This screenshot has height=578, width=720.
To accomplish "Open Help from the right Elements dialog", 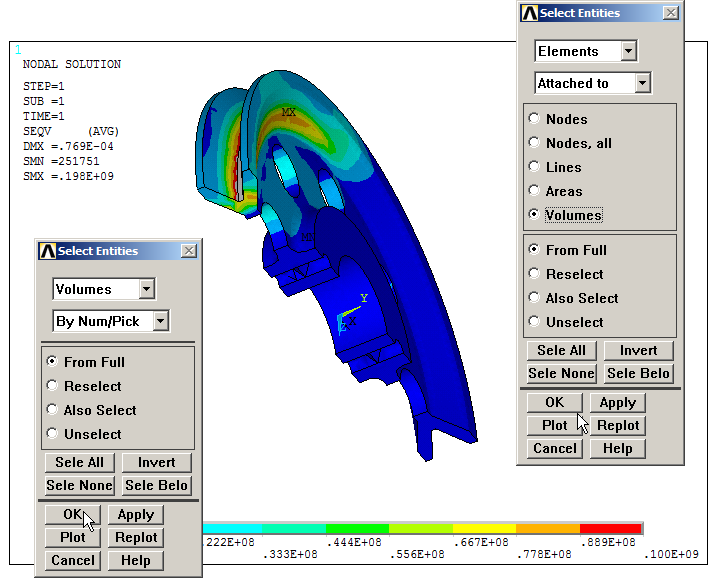I will click(x=618, y=448).
